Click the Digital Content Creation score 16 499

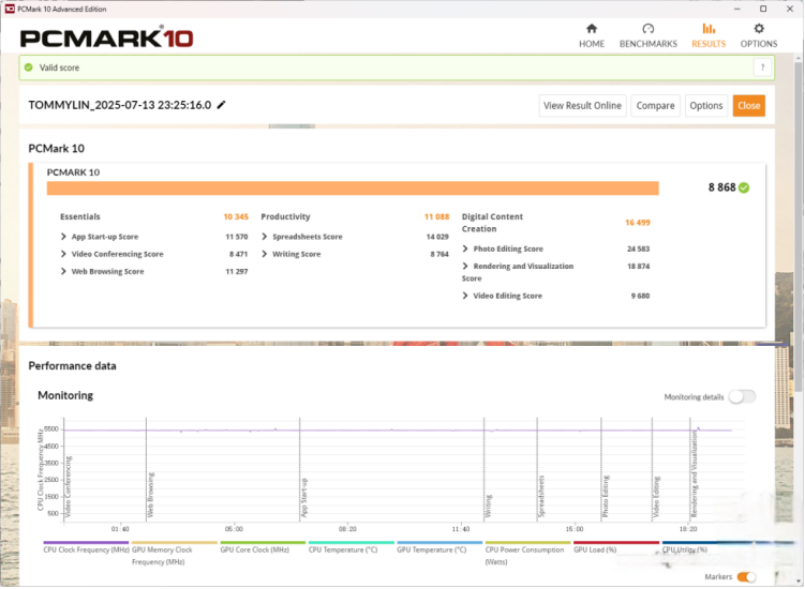(x=638, y=222)
